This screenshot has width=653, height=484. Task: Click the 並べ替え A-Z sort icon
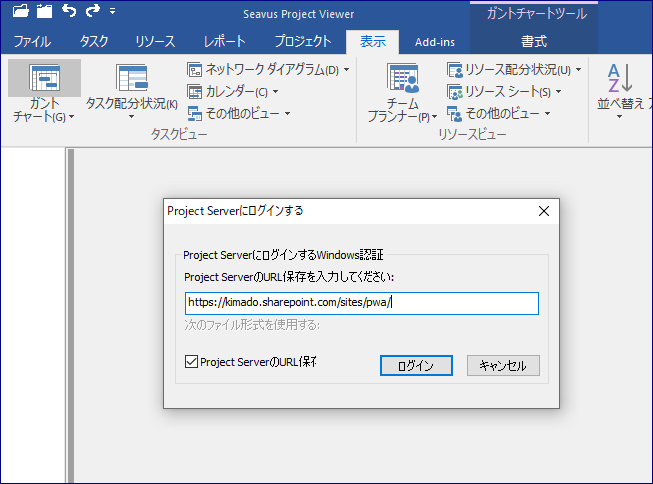click(620, 78)
